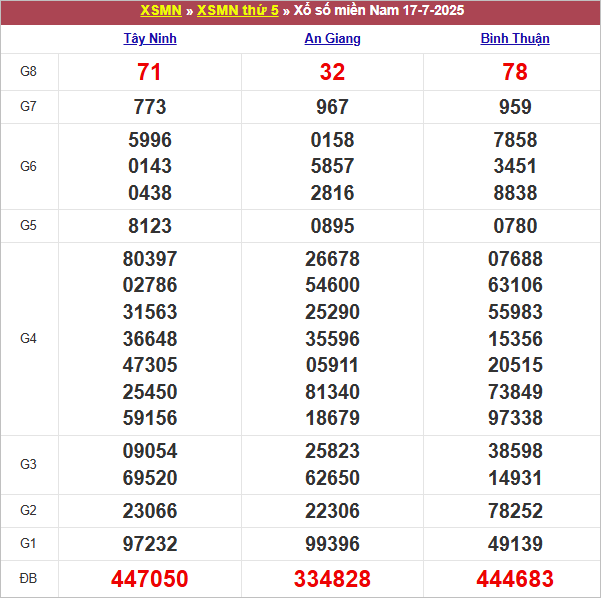Click G6 number 3451

[x=515, y=166]
